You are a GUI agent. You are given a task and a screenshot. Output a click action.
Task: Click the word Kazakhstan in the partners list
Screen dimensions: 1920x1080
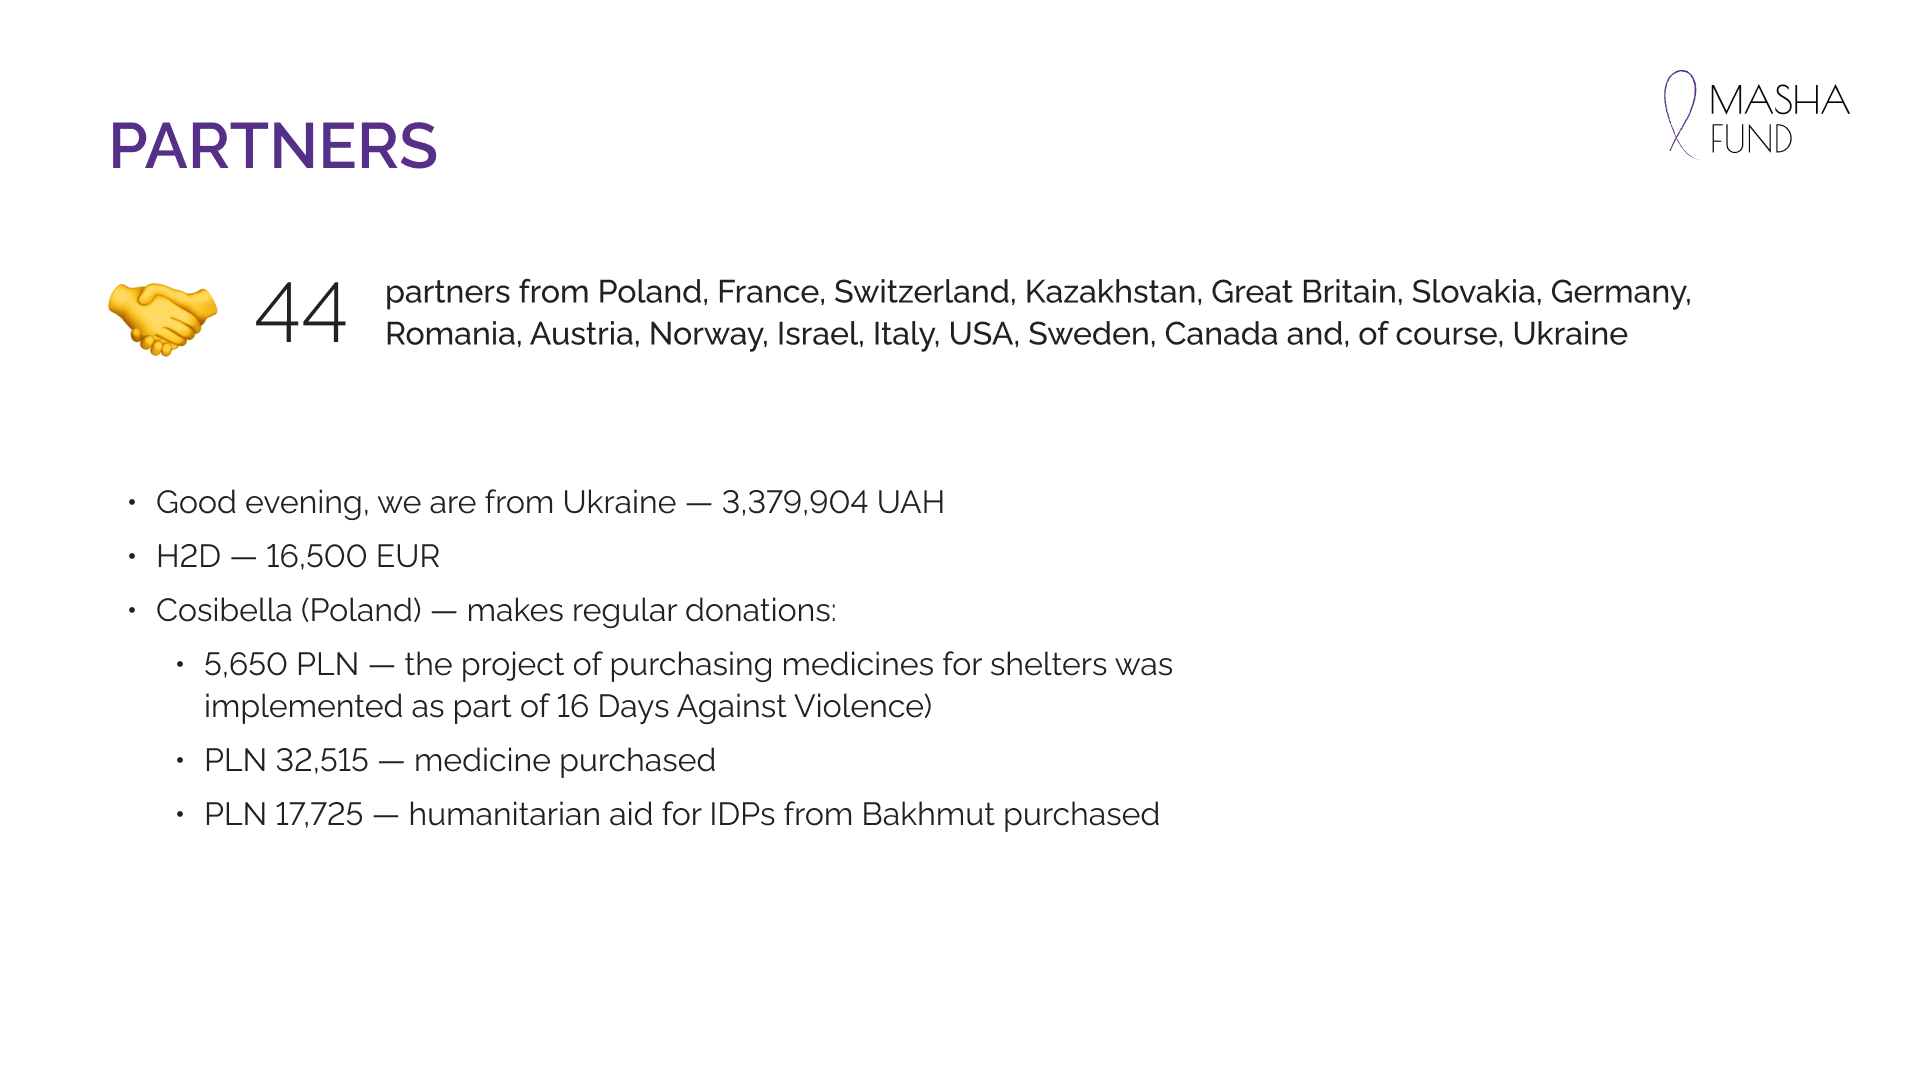tap(1110, 292)
